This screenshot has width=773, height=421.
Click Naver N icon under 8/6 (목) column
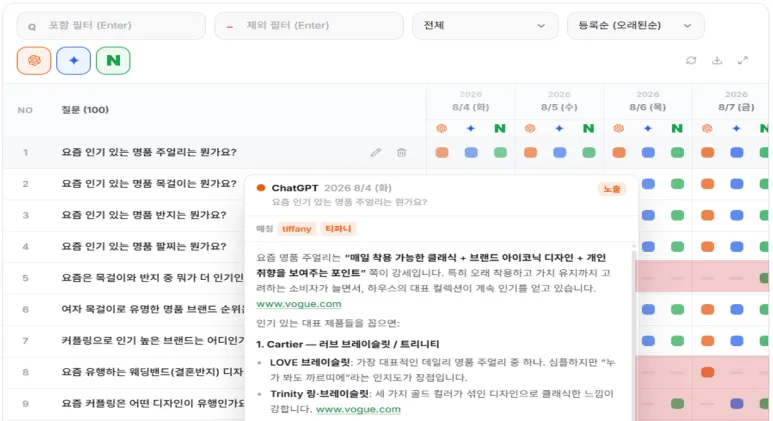[x=677, y=129]
